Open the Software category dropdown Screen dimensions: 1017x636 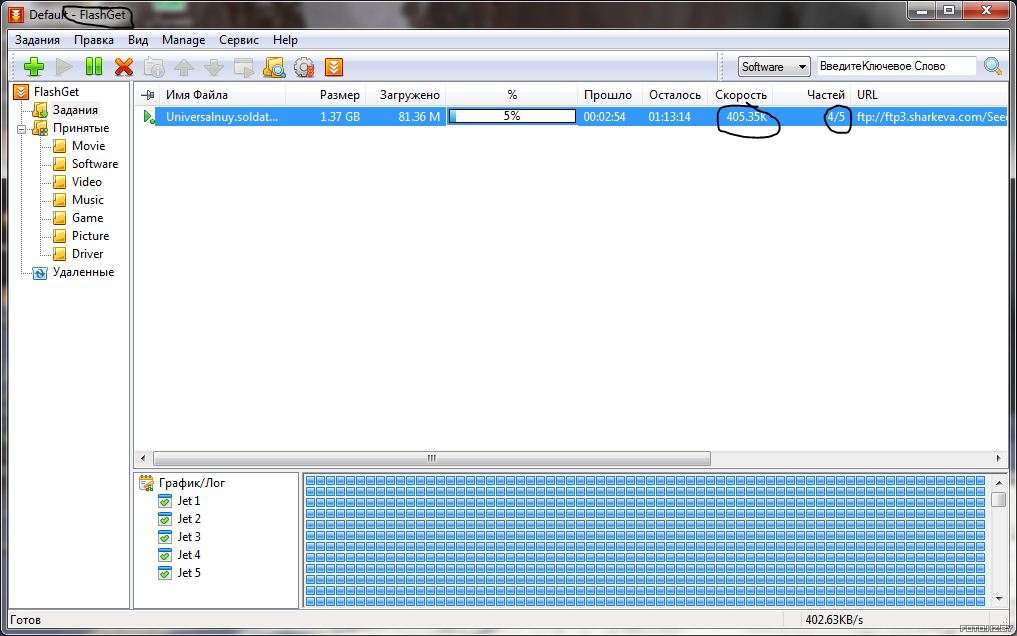[774, 66]
